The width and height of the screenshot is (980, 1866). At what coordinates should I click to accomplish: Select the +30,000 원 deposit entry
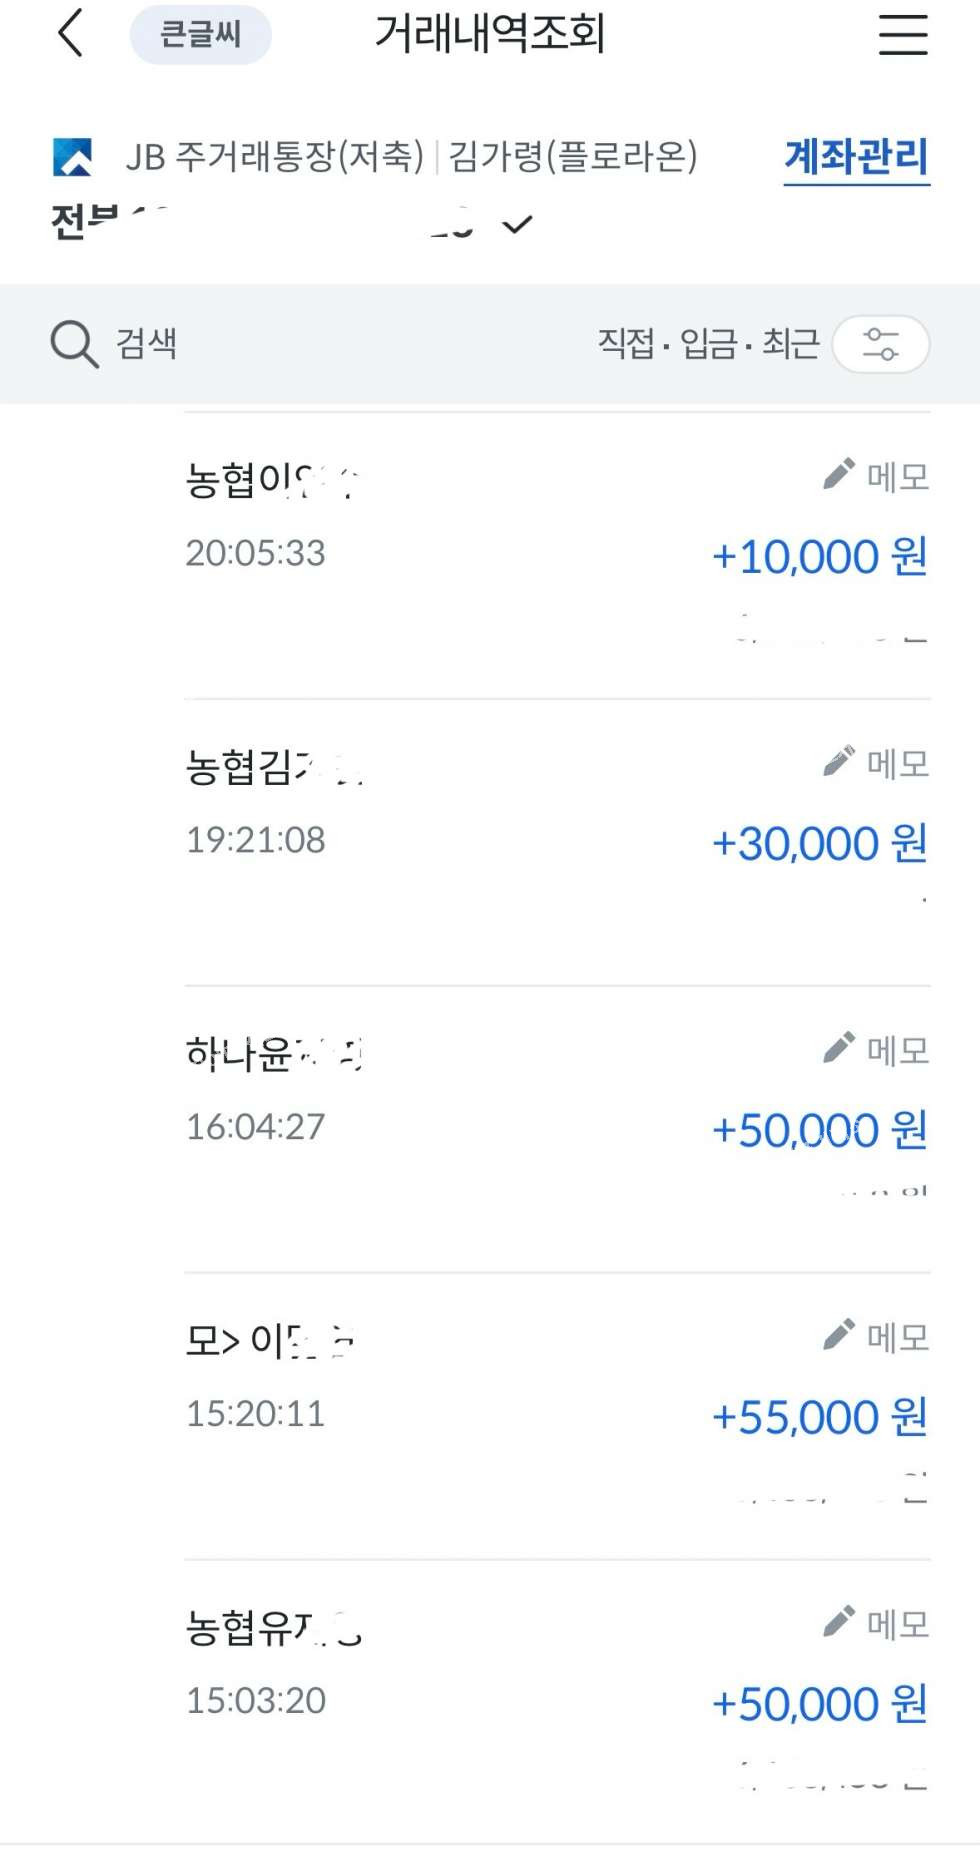point(819,844)
